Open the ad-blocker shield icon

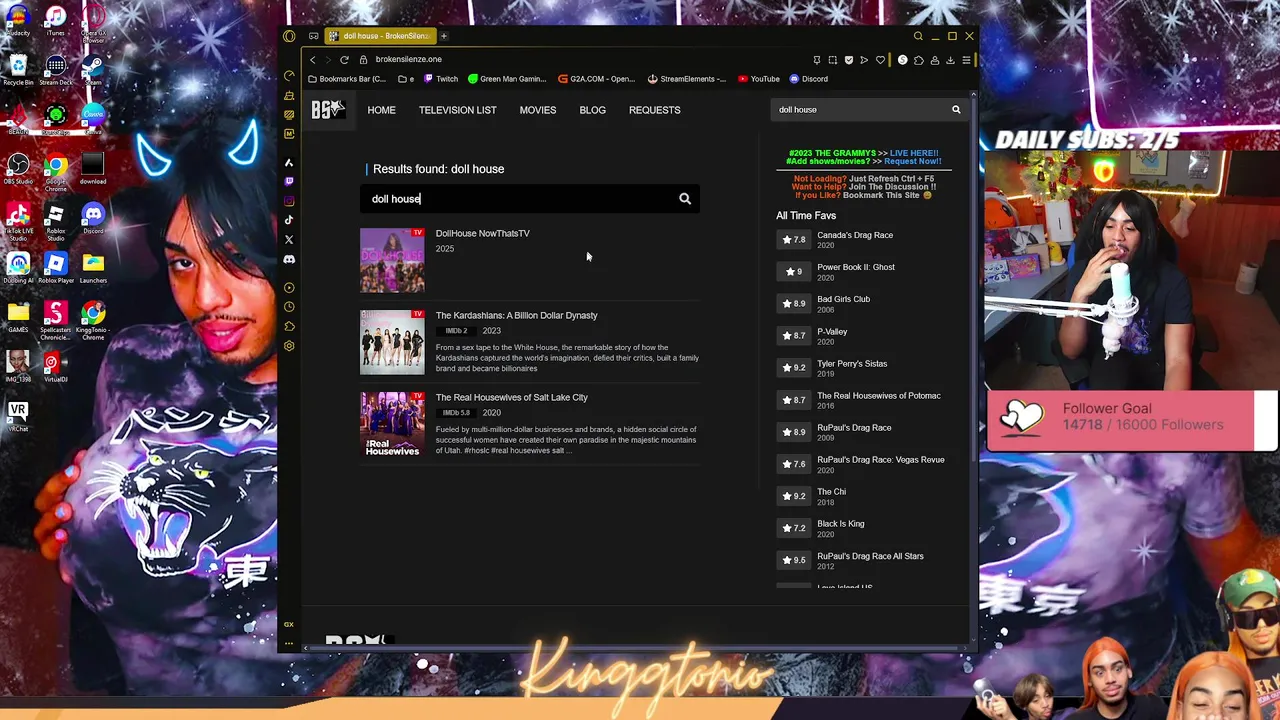[x=849, y=60]
